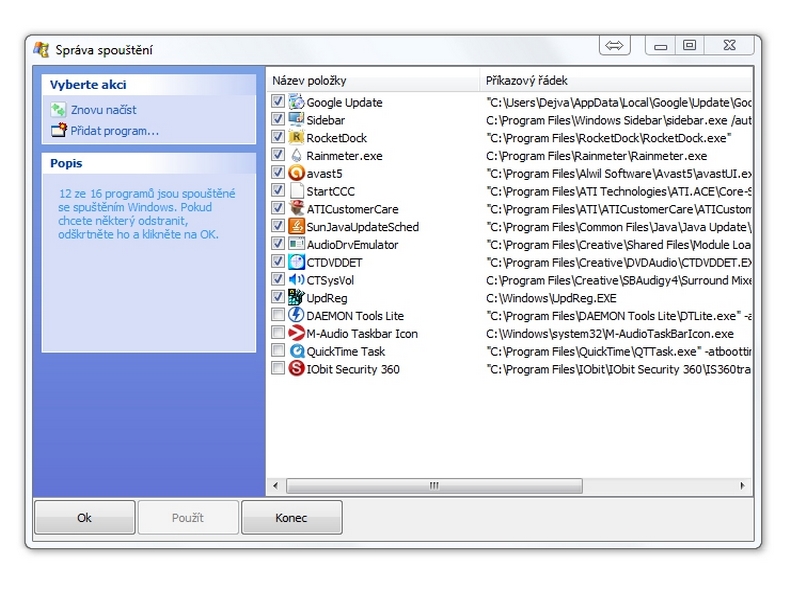
Task: Click the Rainmeter.exe droplet icon
Action: coord(296,156)
